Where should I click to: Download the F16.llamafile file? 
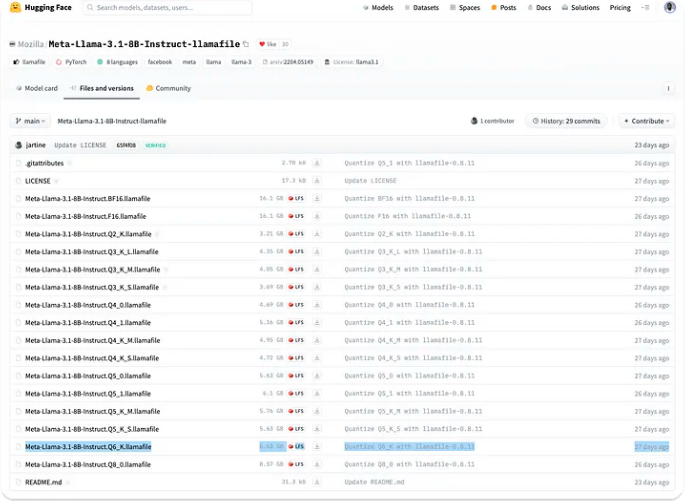coord(317,216)
